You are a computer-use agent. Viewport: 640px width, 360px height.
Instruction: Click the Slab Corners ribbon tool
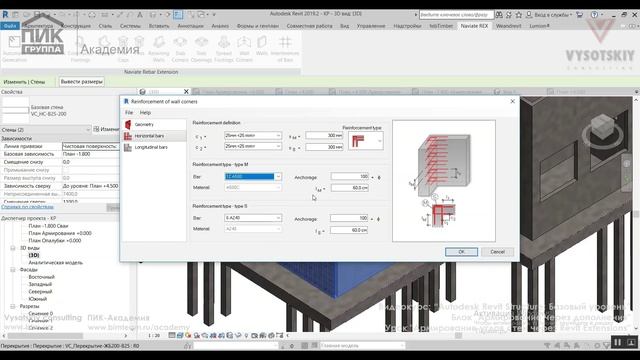click(x=180, y=49)
